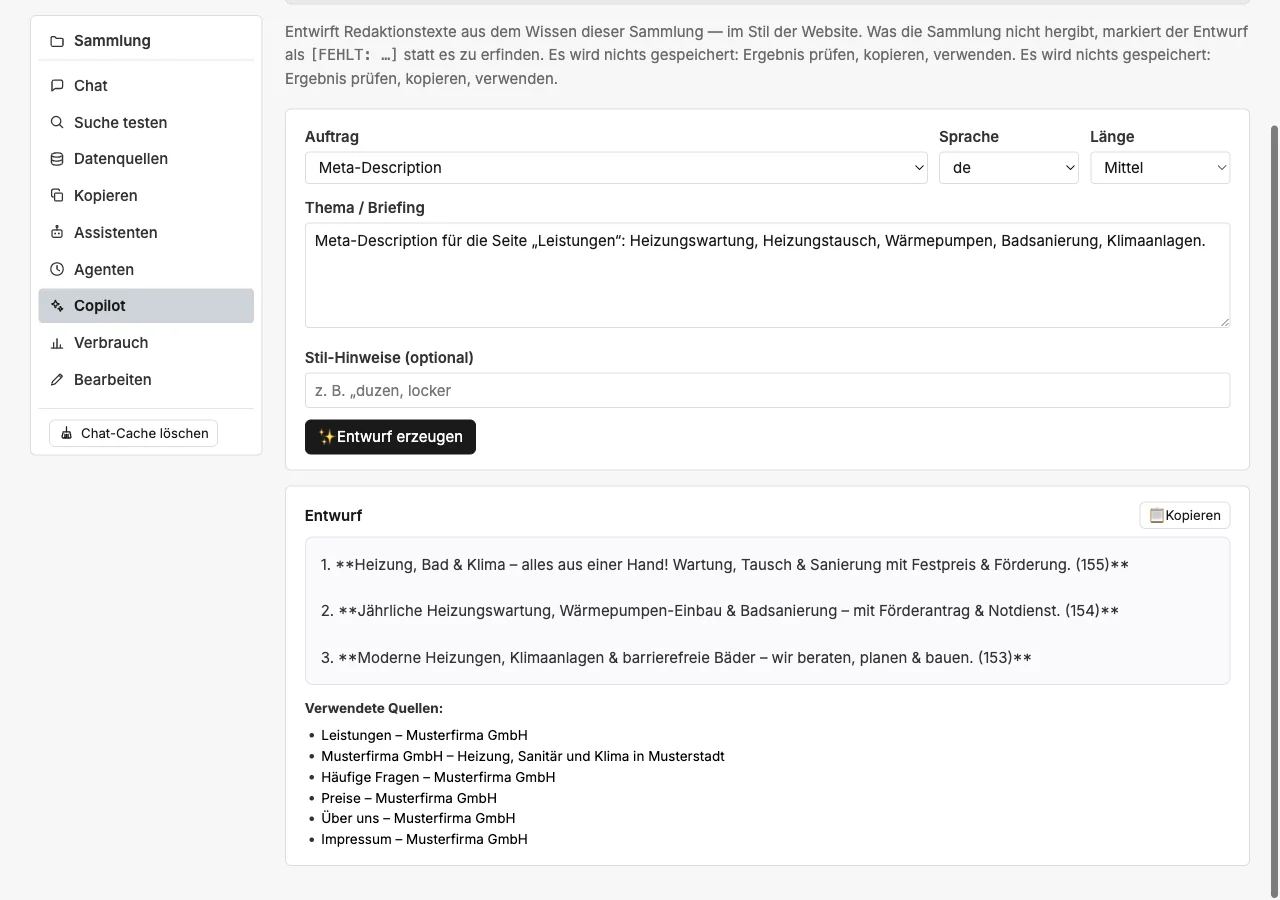Image resolution: width=1280 pixels, height=900 pixels.
Task: Open the Sammlung menu item
Action: point(146,41)
